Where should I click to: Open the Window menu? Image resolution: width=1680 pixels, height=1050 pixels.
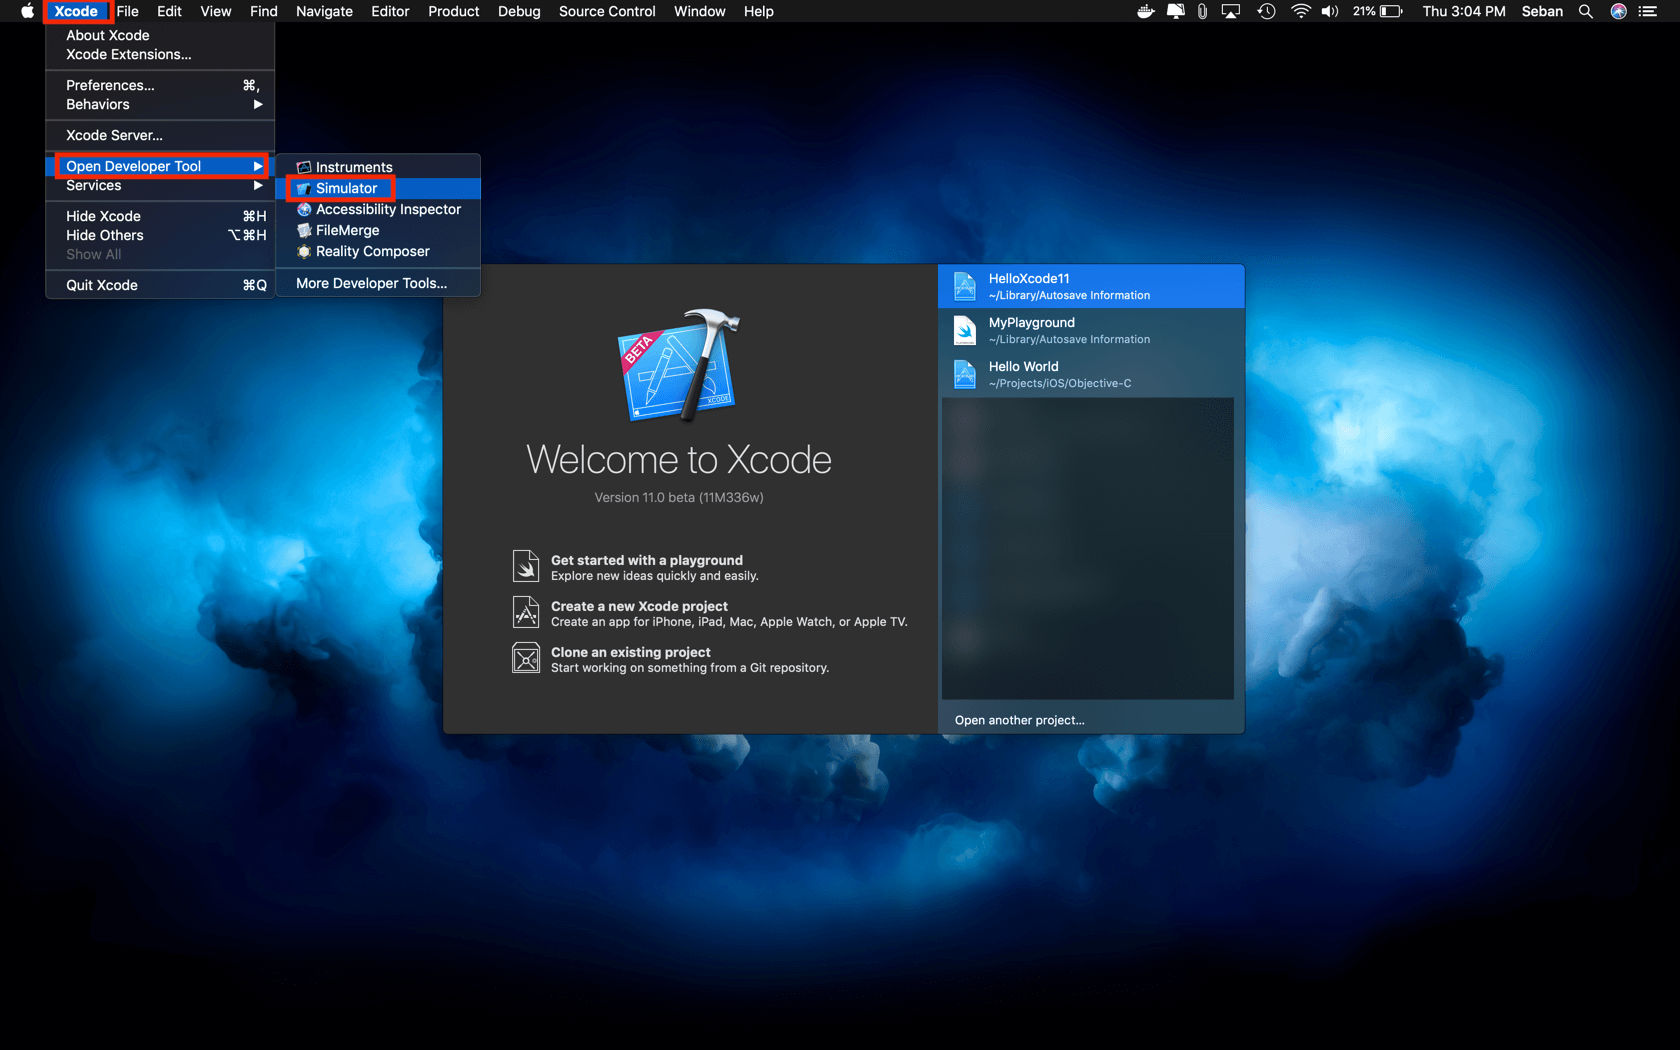(x=700, y=11)
